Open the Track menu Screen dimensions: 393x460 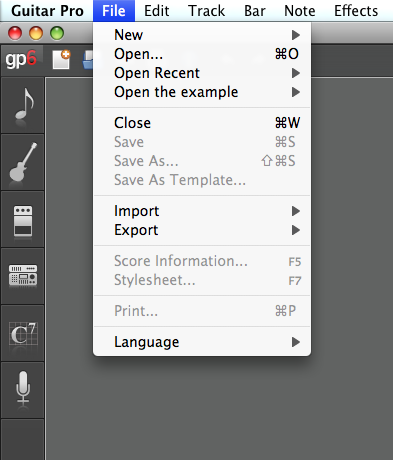pos(206,11)
